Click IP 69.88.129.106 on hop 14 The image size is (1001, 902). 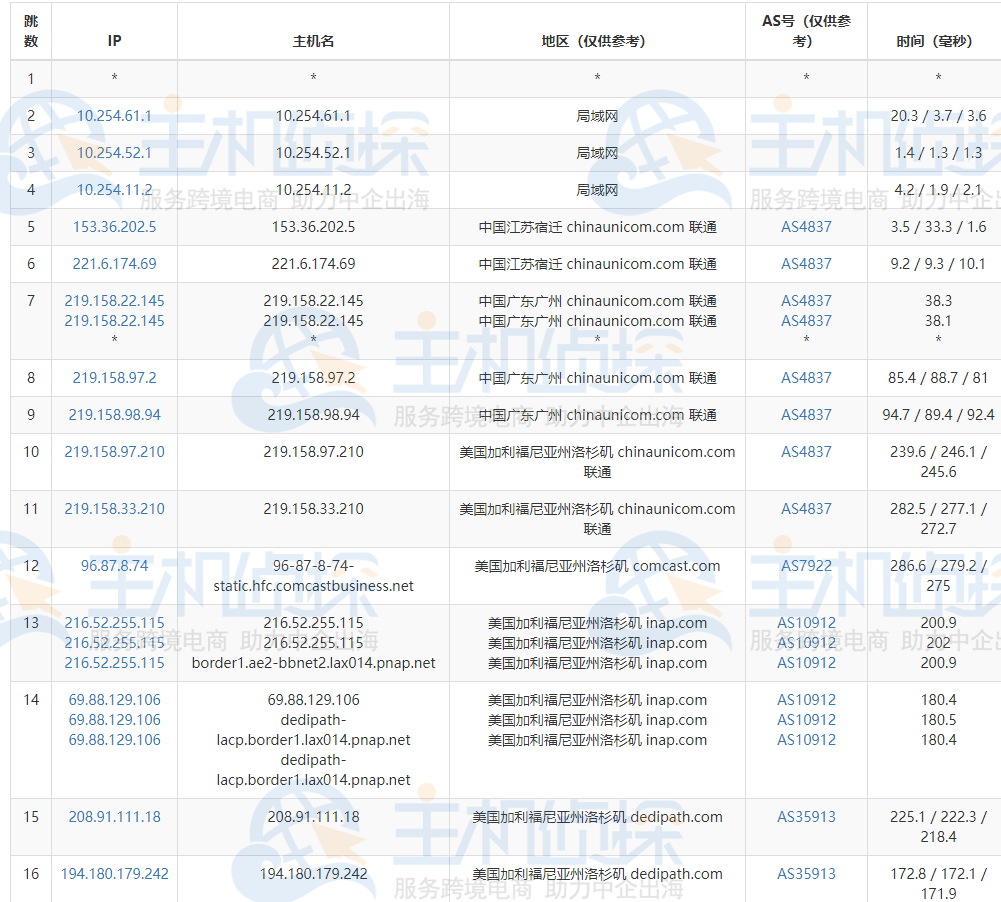(114, 699)
